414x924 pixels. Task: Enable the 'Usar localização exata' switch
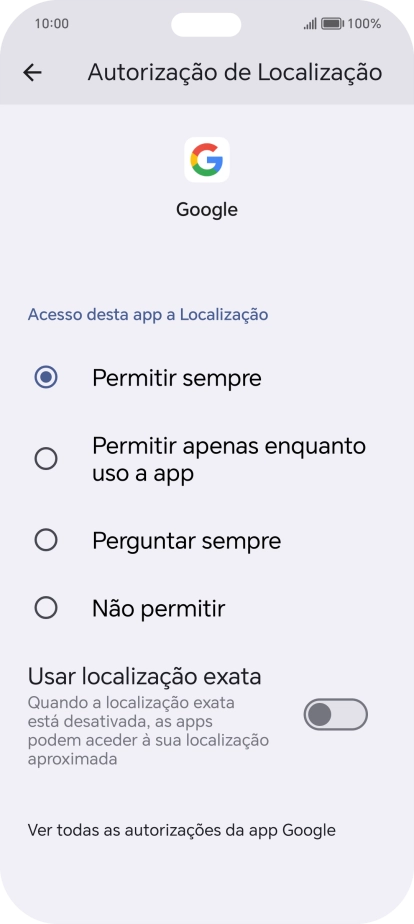point(336,714)
